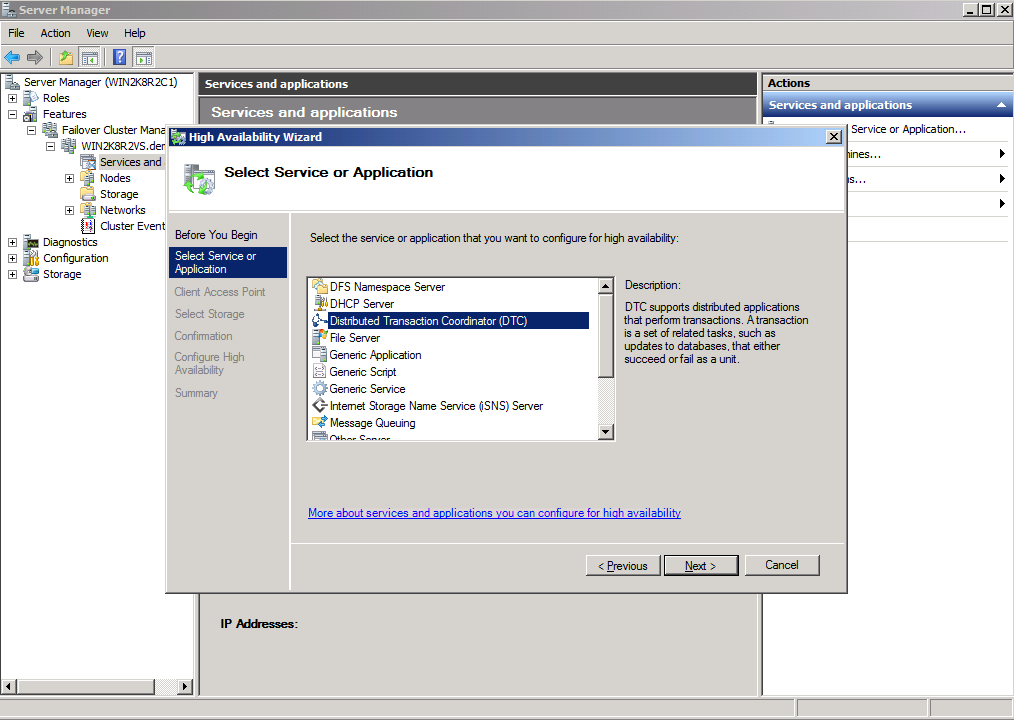1014x720 pixels.
Task: Click the Up One Level folder icon
Action: point(65,58)
